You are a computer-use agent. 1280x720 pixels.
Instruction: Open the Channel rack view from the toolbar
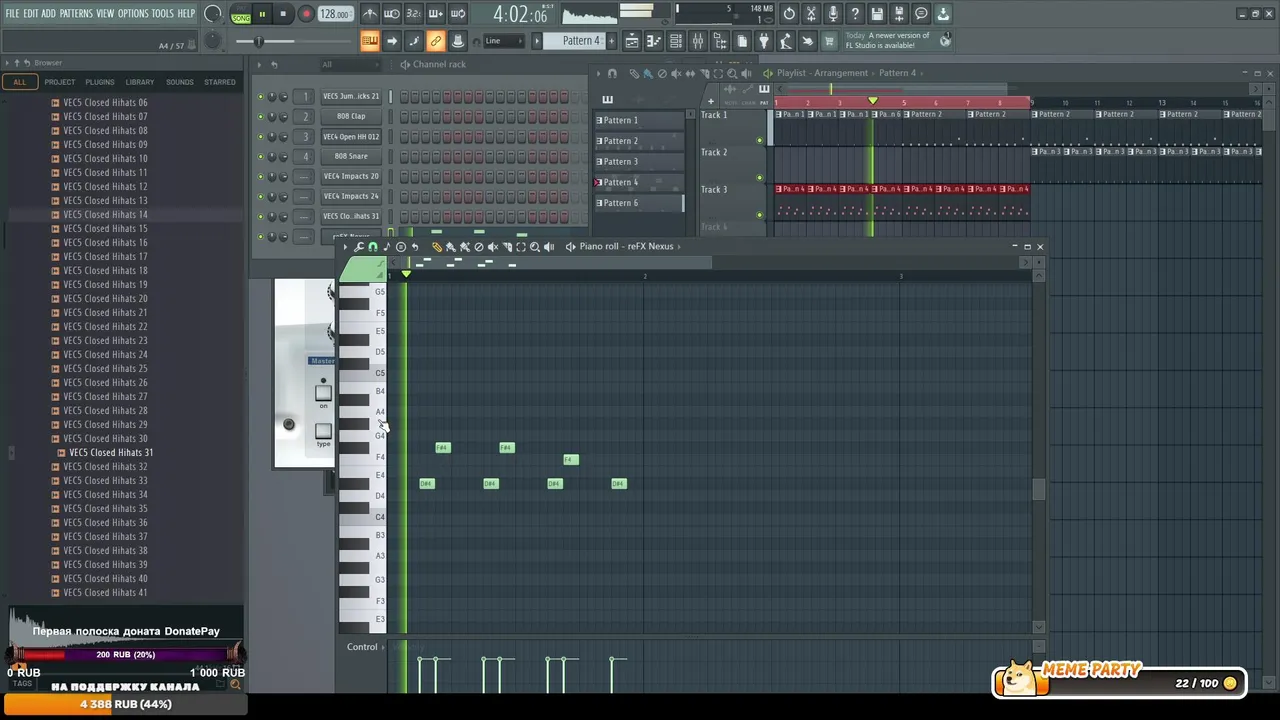pos(676,41)
